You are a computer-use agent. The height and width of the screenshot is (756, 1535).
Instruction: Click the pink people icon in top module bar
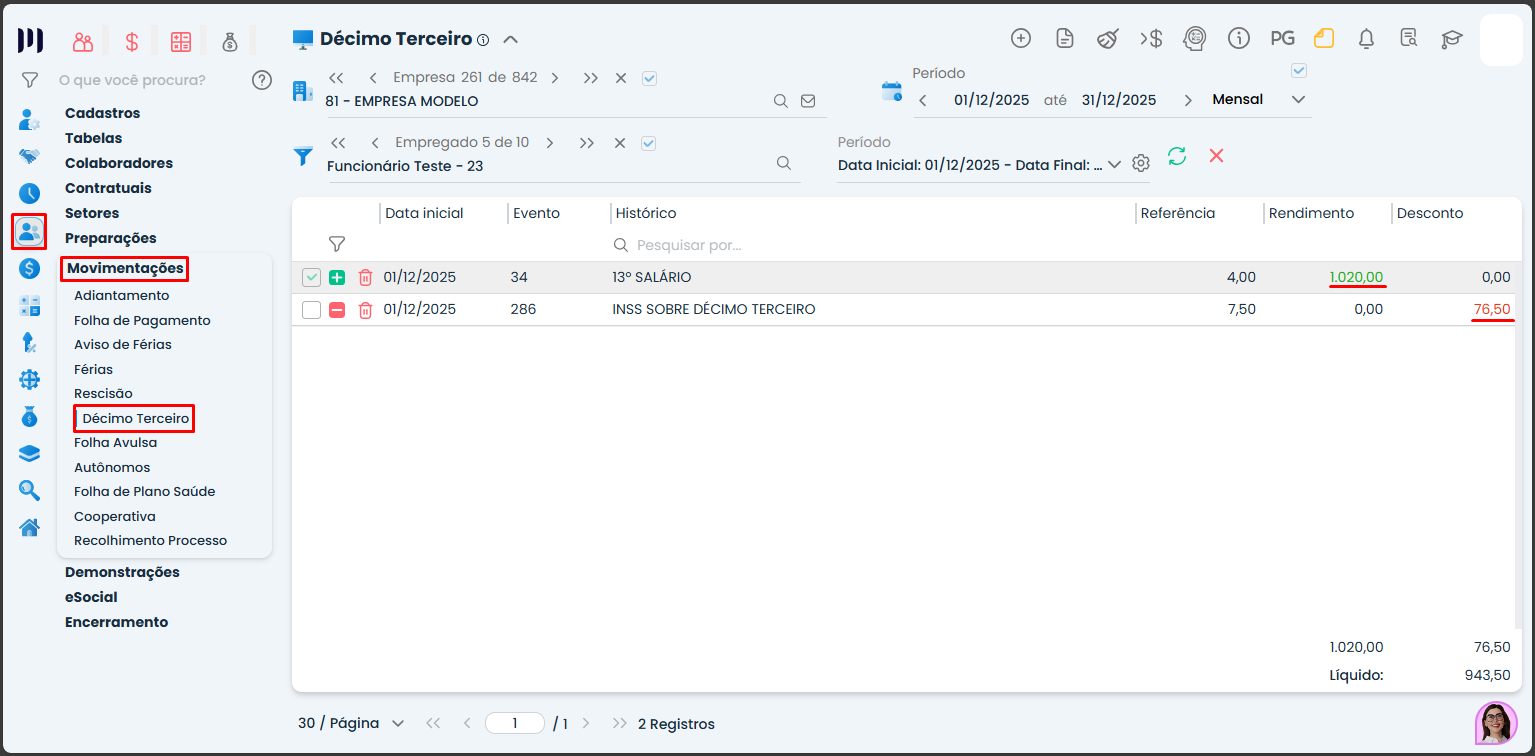pyautogui.click(x=83, y=41)
